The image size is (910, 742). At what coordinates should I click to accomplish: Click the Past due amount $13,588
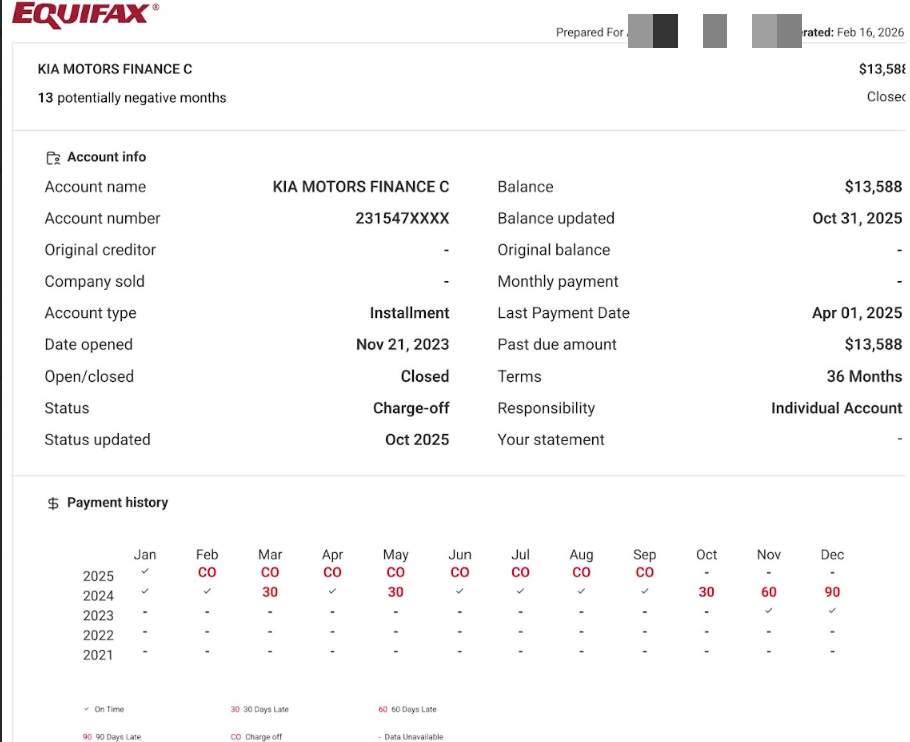click(x=873, y=345)
